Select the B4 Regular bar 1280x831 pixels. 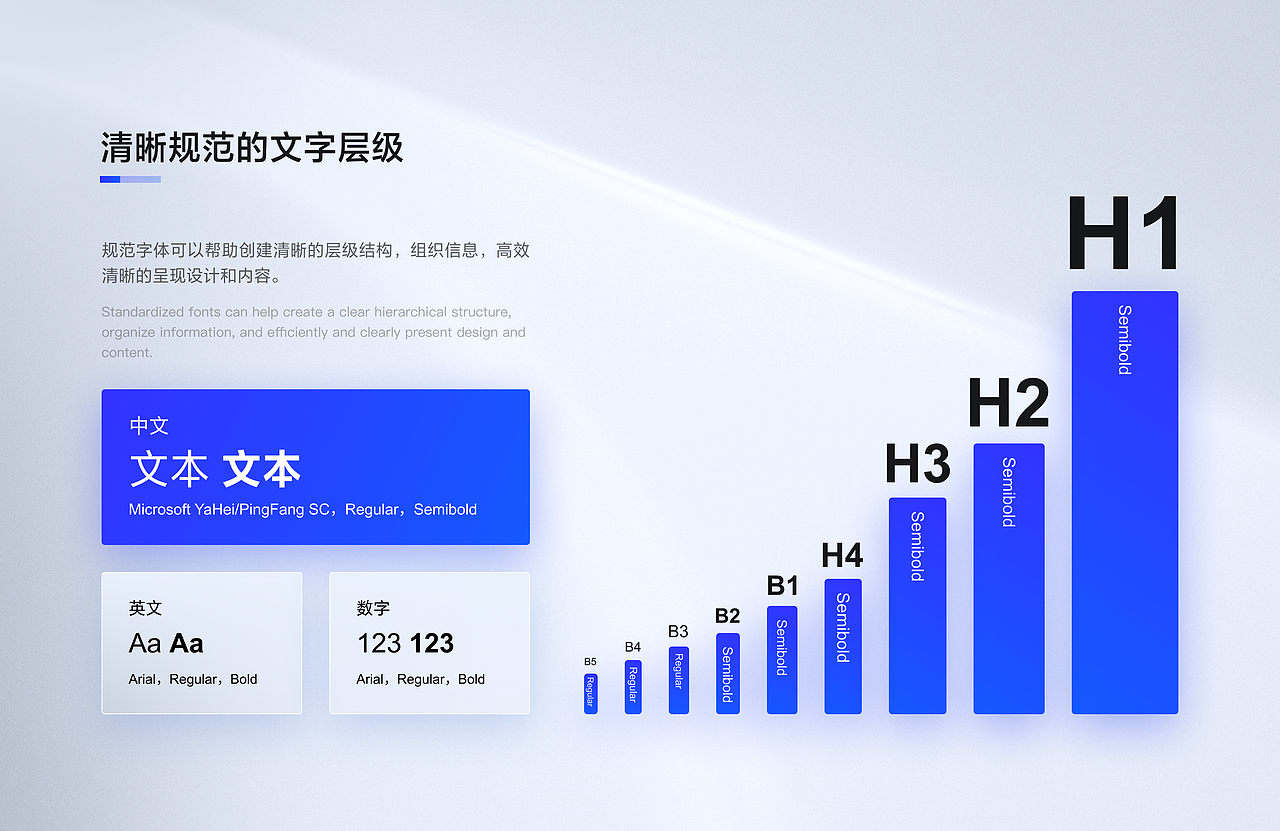pos(632,688)
